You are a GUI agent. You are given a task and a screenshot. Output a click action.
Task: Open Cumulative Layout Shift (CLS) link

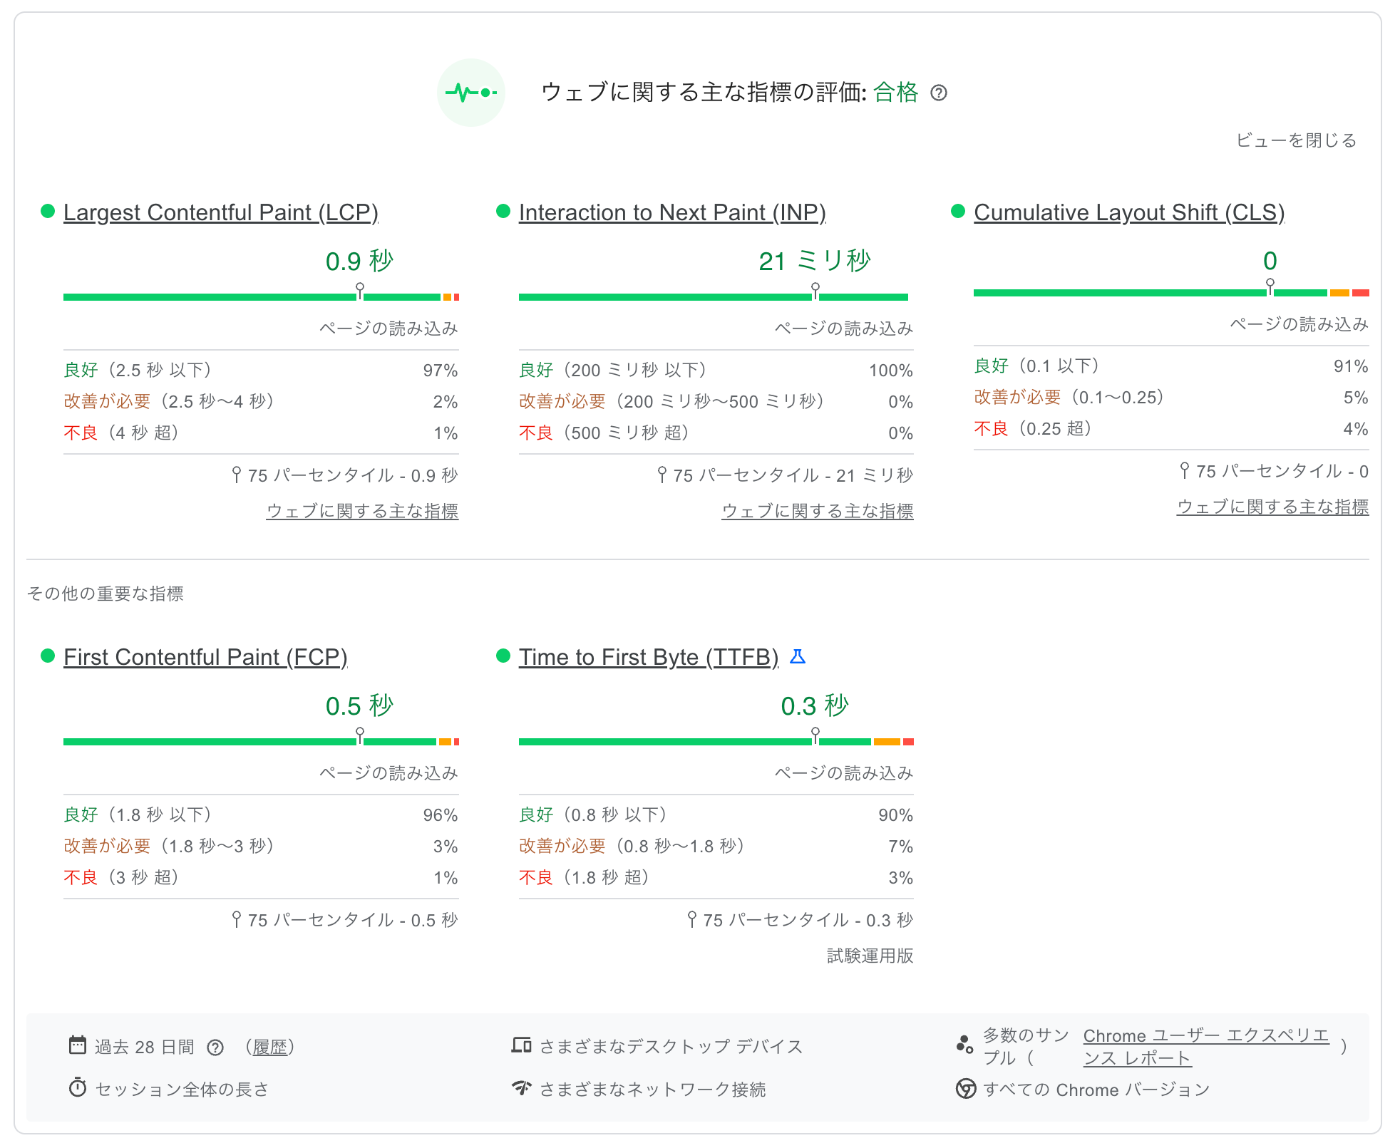click(x=1129, y=213)
